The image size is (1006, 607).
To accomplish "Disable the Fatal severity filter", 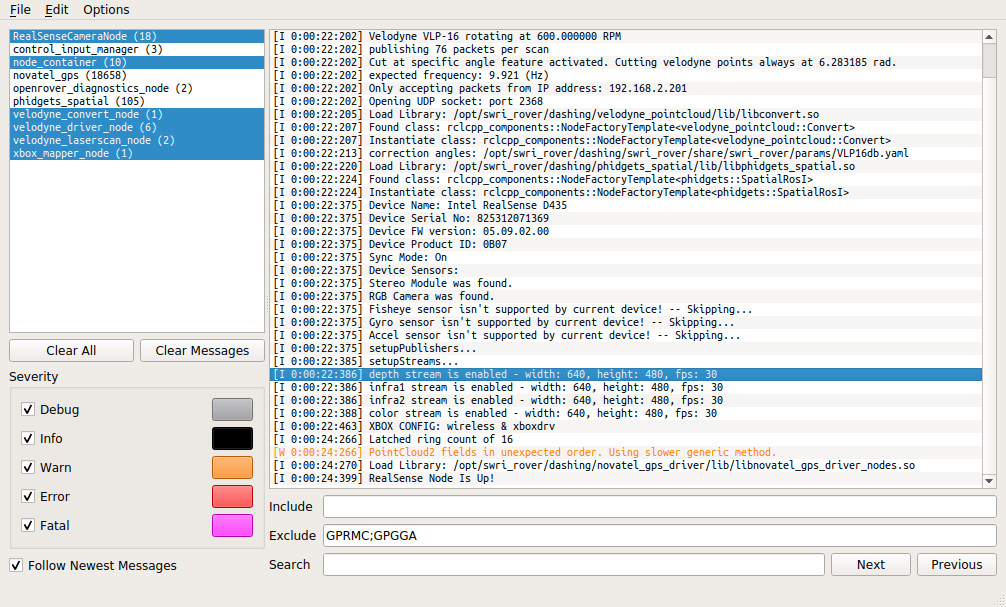I will click(x=28, y=525).
